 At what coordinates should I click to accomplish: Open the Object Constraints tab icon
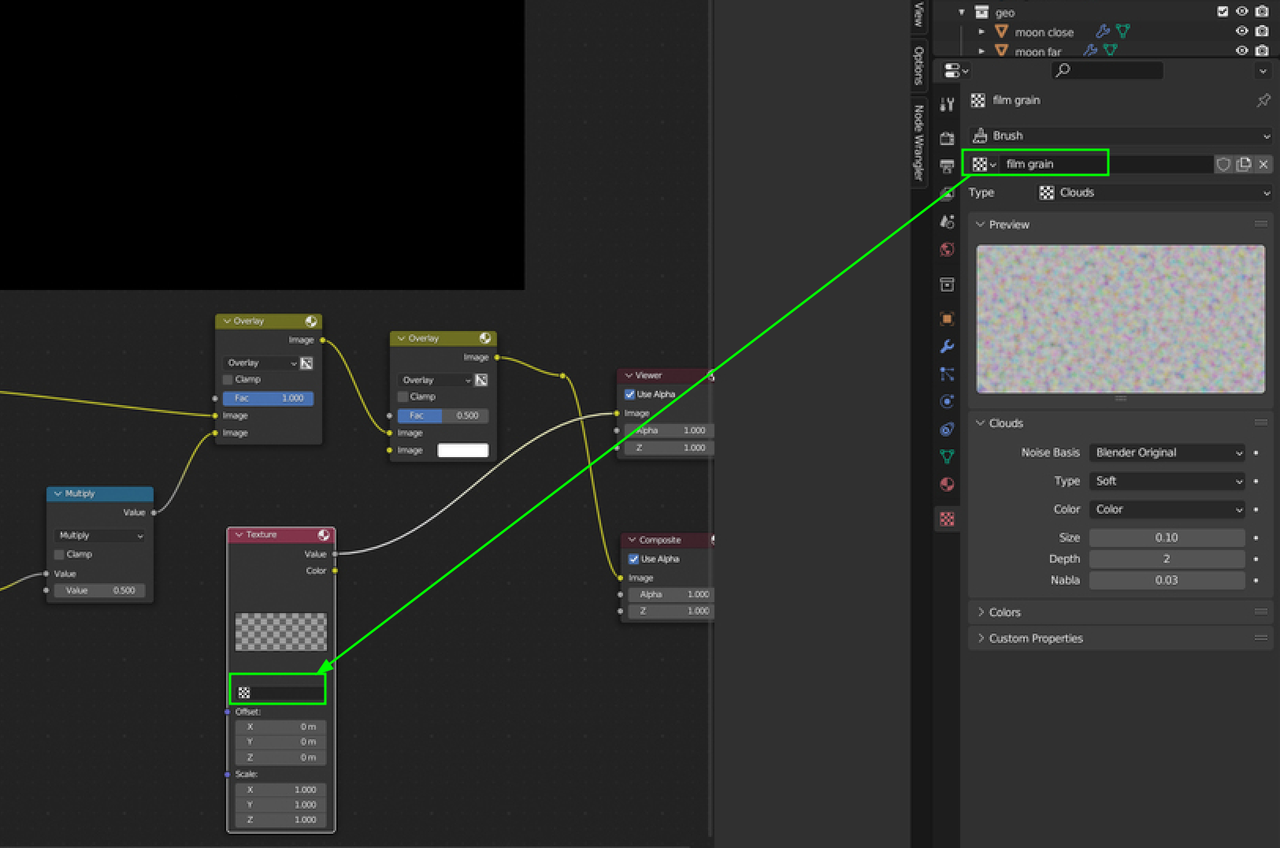(947, 429)
